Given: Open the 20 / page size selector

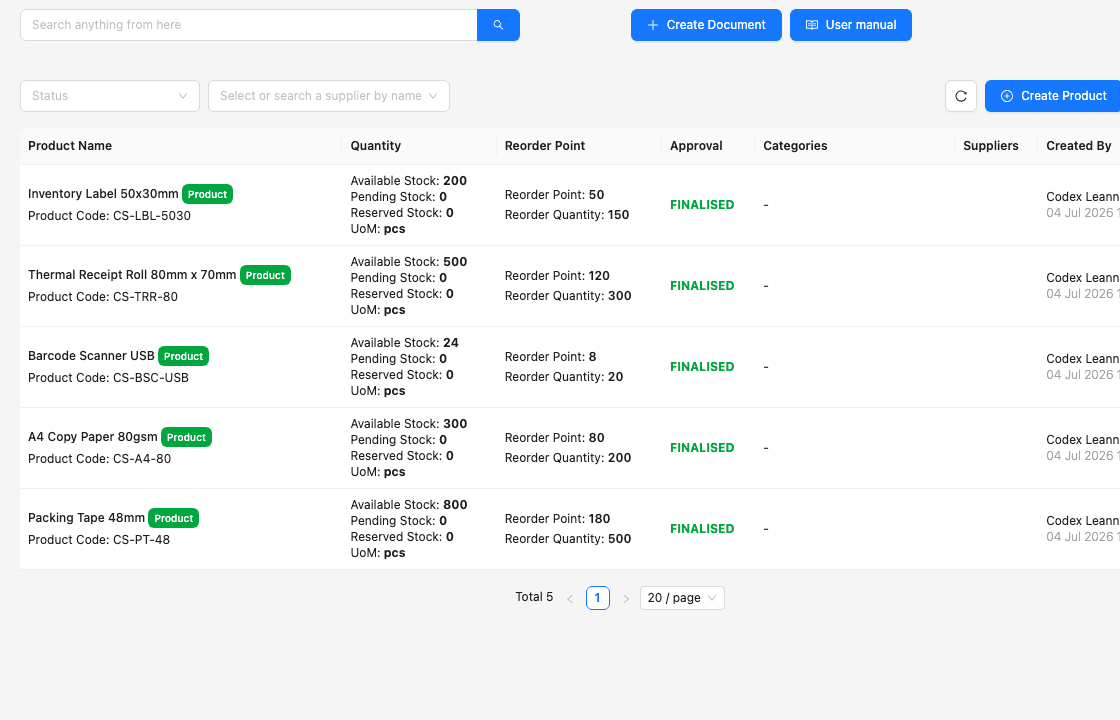Looking at the screenshot, I should 682,598.
